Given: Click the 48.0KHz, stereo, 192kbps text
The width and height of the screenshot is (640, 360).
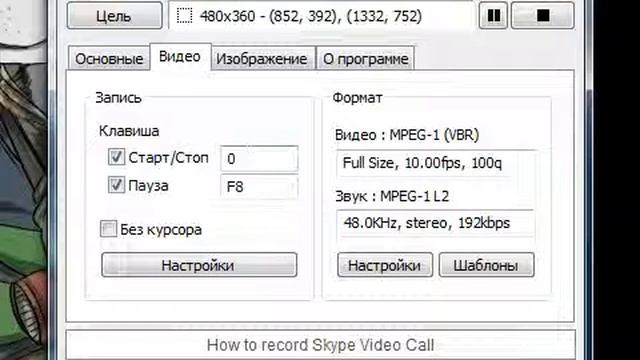Looking at the screenshot, I should click(x=427, y=223).
